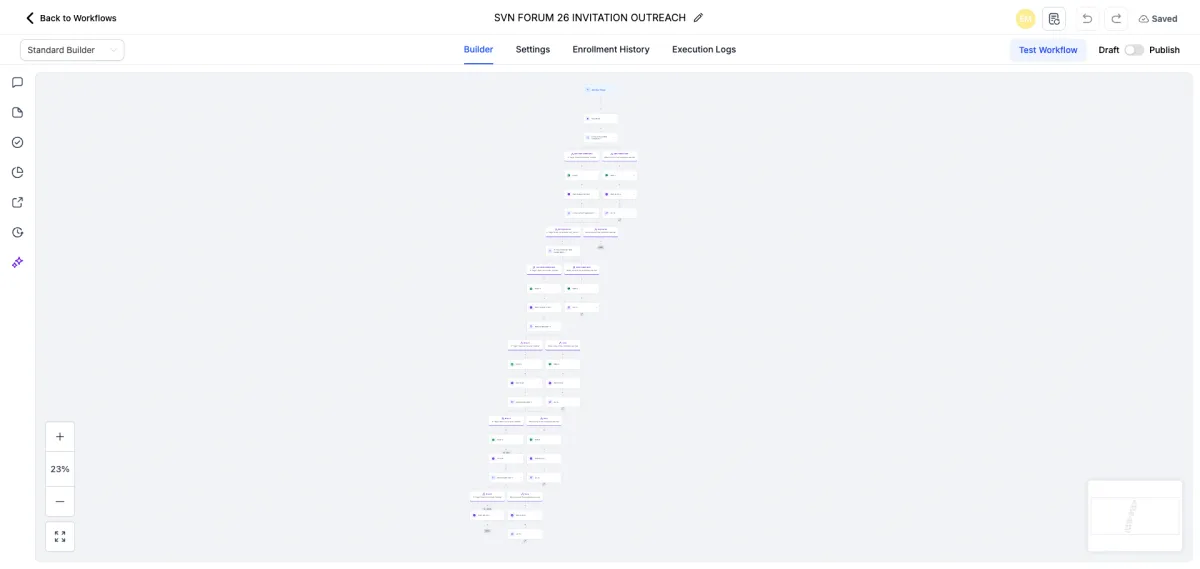This screenshot has height=569, width=1200.
Task: Click the circled checkmark sidebar icon
Action: (x=17, y=142)
